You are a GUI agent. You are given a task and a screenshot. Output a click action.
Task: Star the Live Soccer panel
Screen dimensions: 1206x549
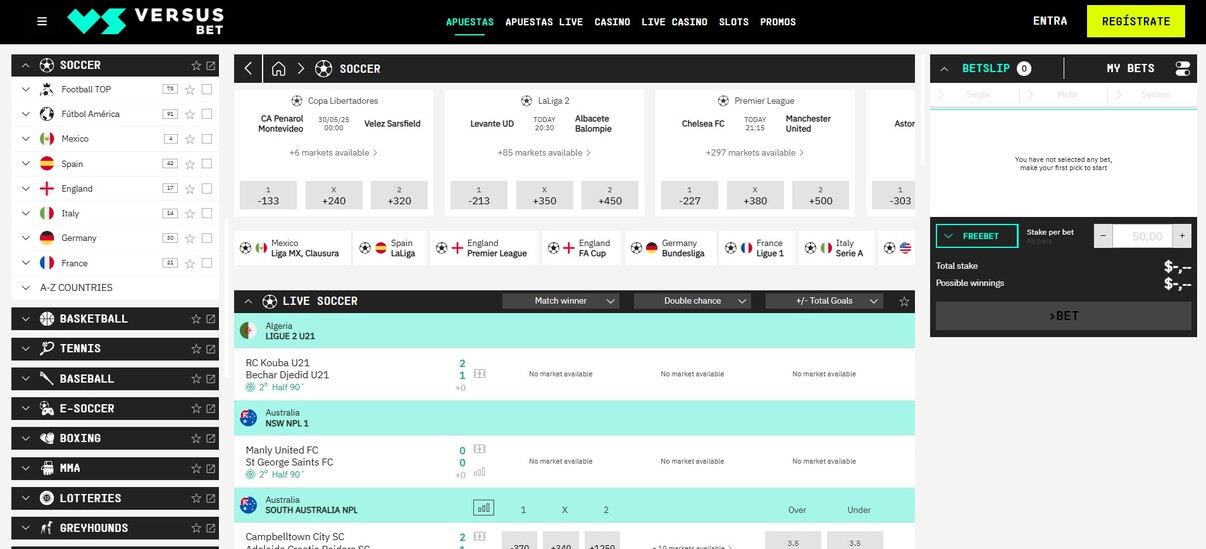coord(904,301)
